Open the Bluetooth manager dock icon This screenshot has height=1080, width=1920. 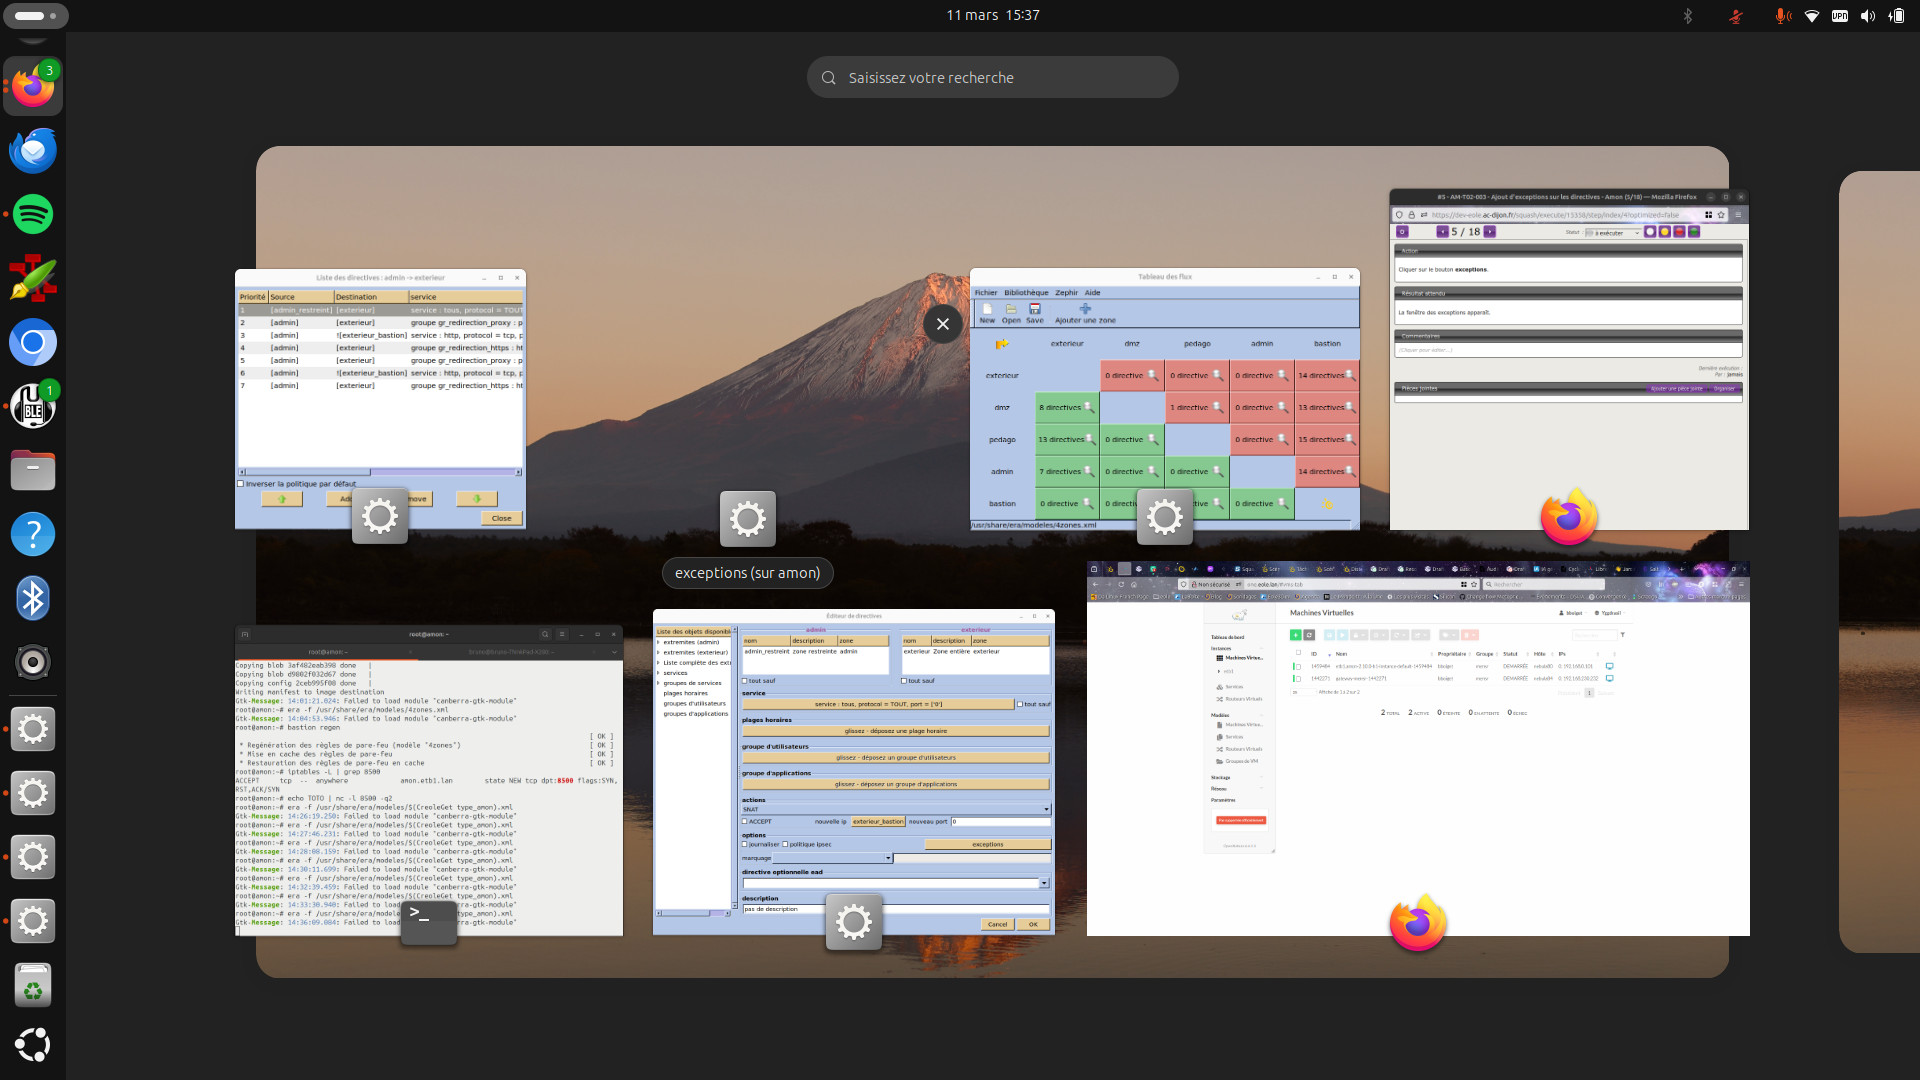coord(33,599)
